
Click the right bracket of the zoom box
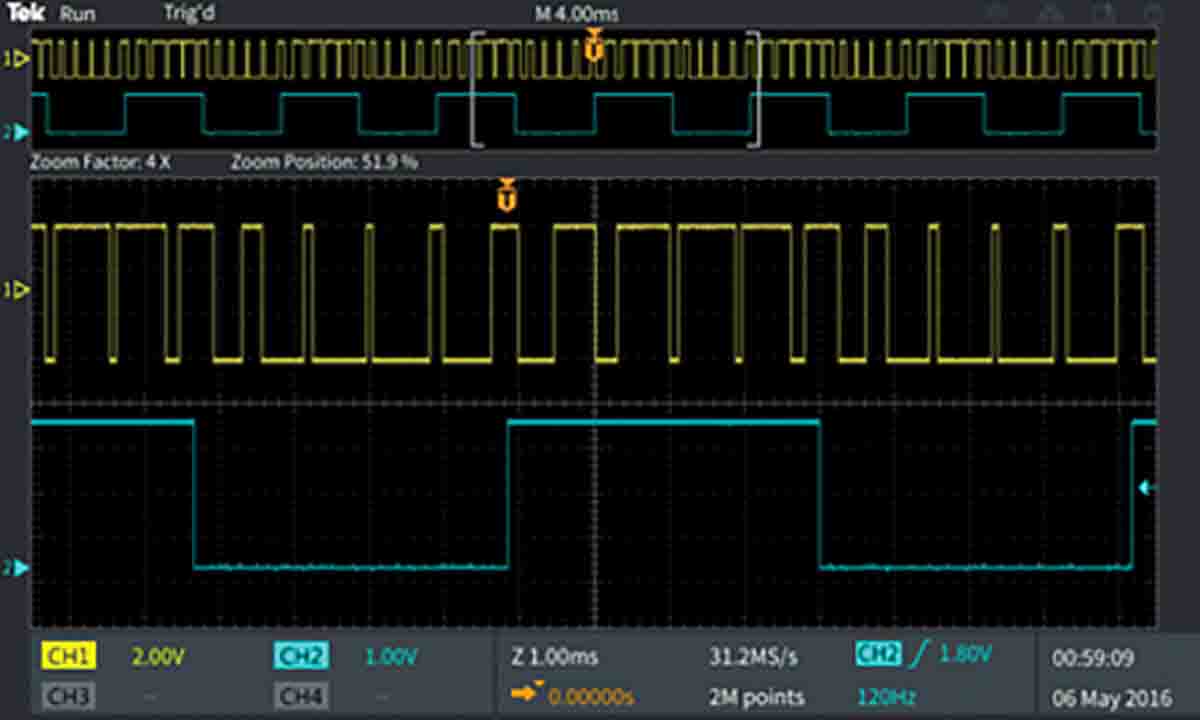click(x=756, y=90)
